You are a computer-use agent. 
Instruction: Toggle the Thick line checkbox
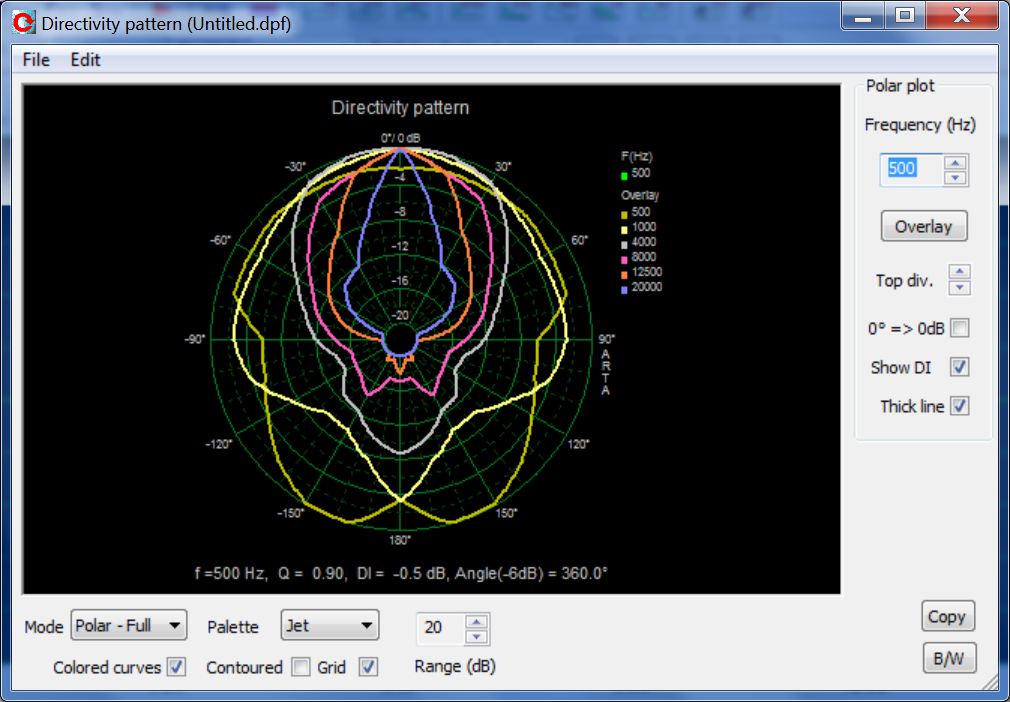pyautogui.click(x=959, y=406)
